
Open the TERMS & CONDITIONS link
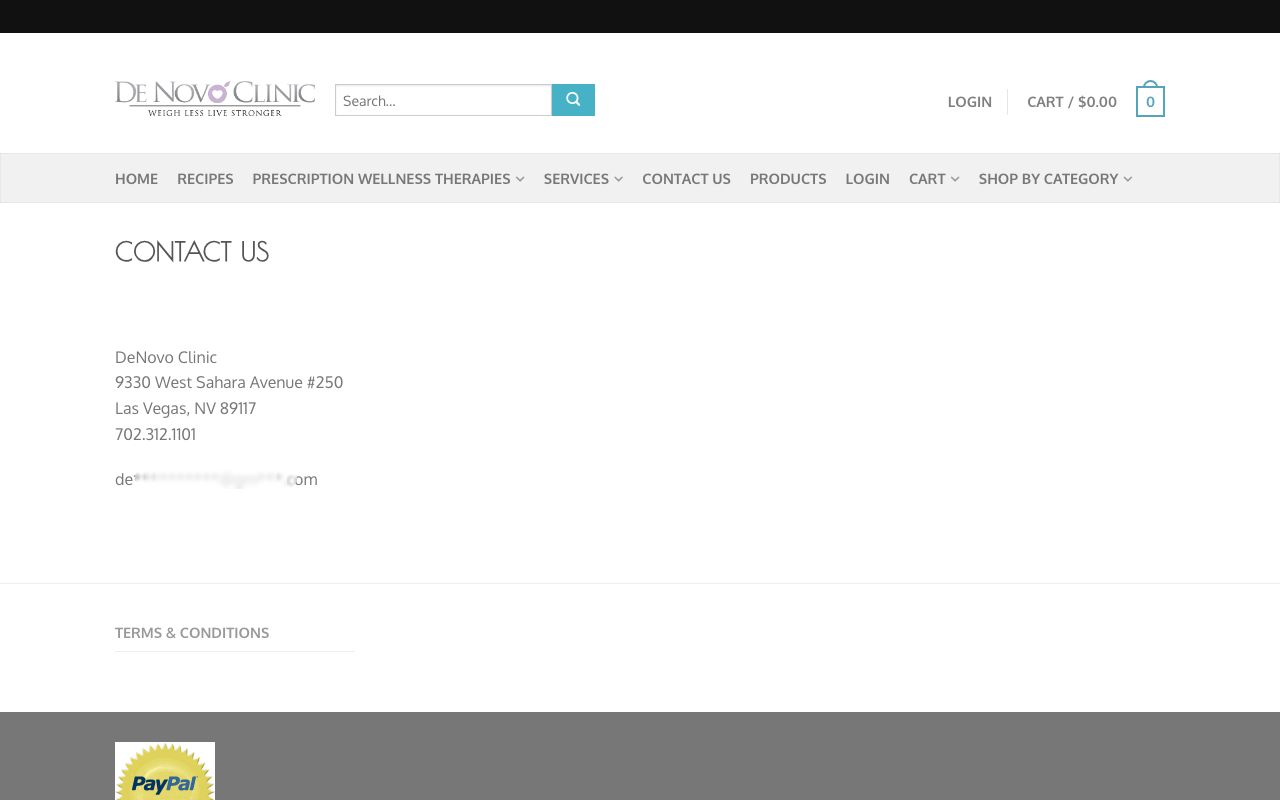(192, 633)
